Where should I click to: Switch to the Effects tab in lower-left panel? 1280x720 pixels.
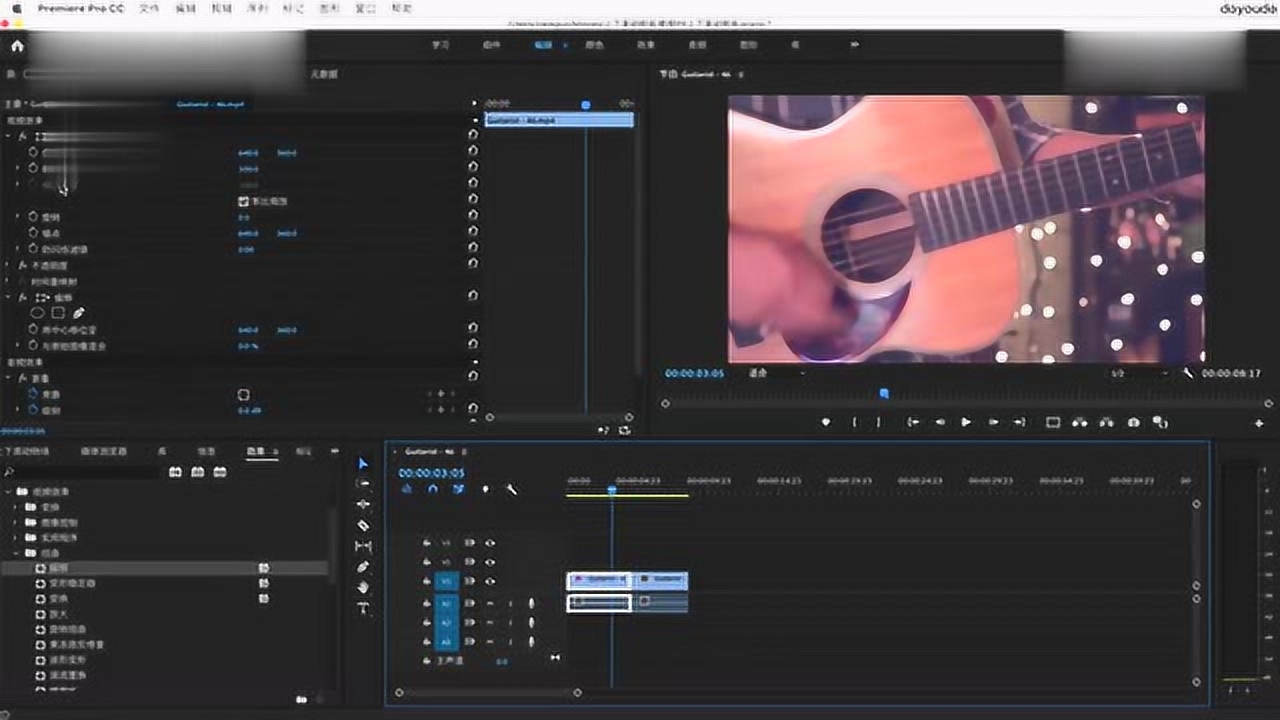pyautogui.click(x=257, y=452)
